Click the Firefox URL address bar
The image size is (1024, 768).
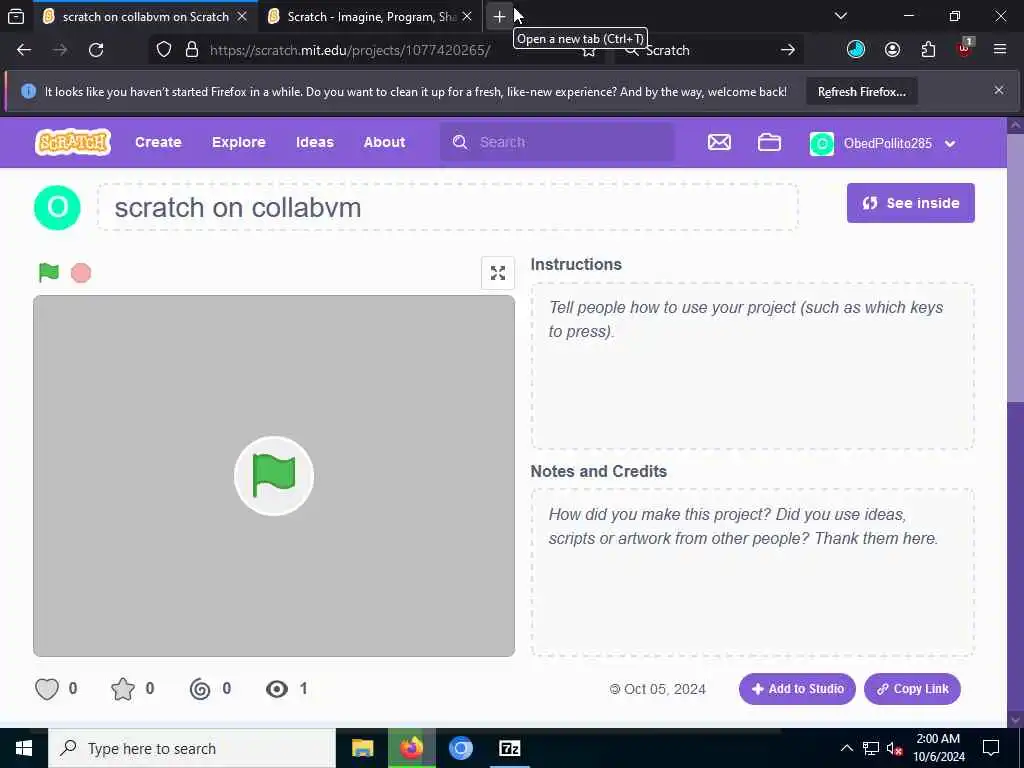point(377,50)
